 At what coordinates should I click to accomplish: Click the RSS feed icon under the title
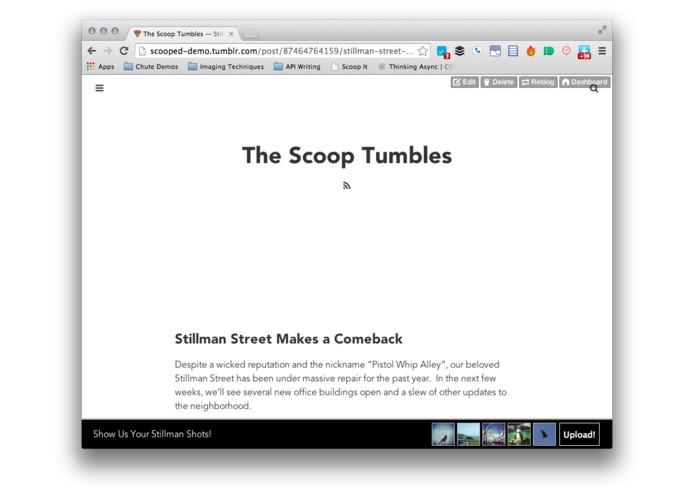tap(347, 185)
